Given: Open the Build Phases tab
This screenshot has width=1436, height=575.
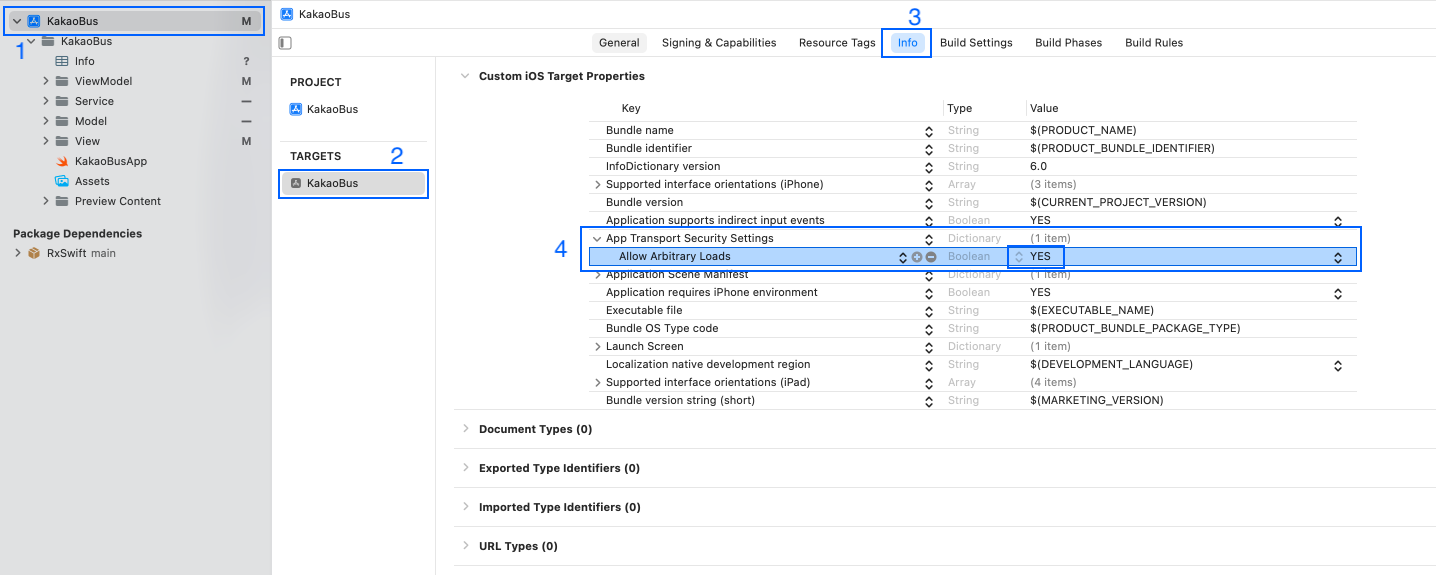Looking at the screenshot, I should click(x=1068, y=43).
